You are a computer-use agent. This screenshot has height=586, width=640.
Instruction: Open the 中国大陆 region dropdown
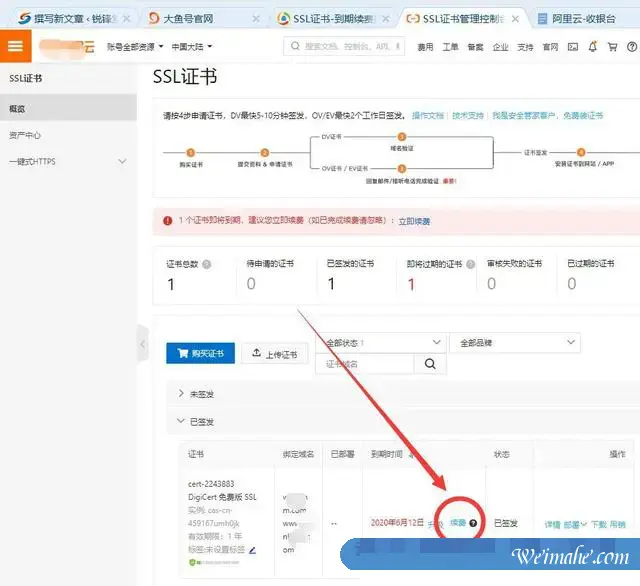click(x=191, y=47)
